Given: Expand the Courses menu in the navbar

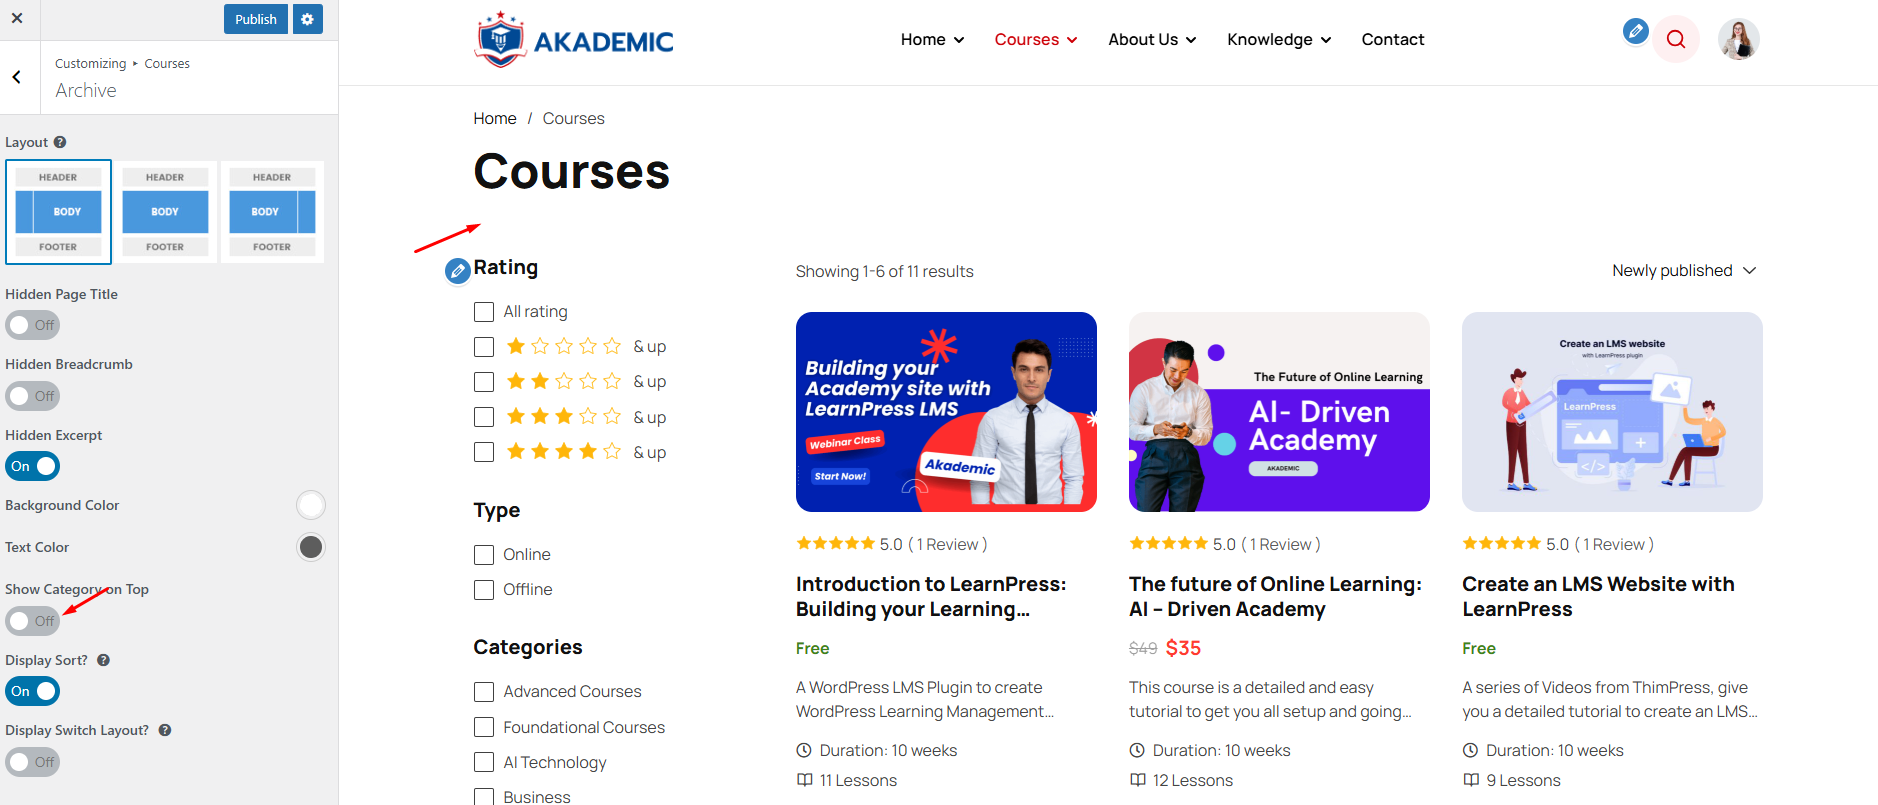Looking at the screenshot, I should coord(1035,40).
